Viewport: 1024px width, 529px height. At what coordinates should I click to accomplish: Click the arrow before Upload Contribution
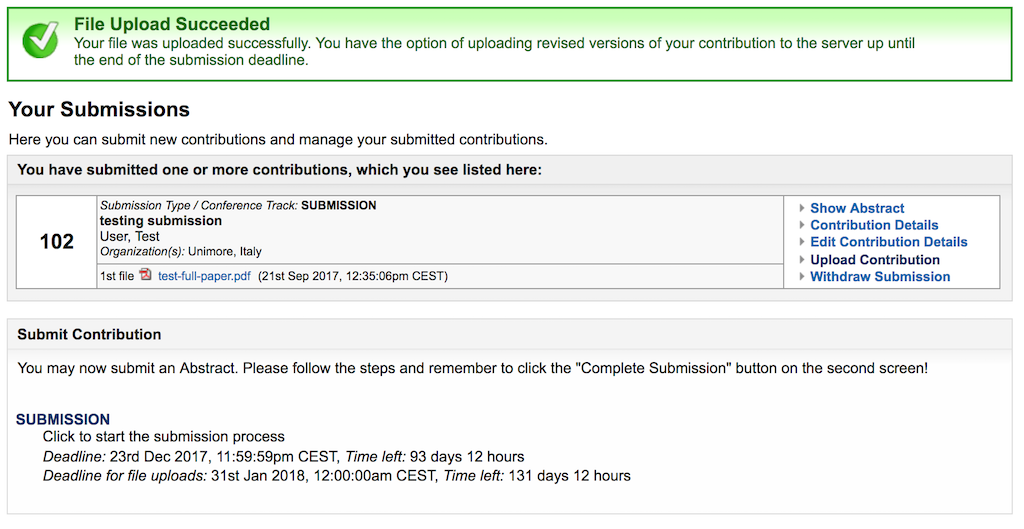pos(802,260)
